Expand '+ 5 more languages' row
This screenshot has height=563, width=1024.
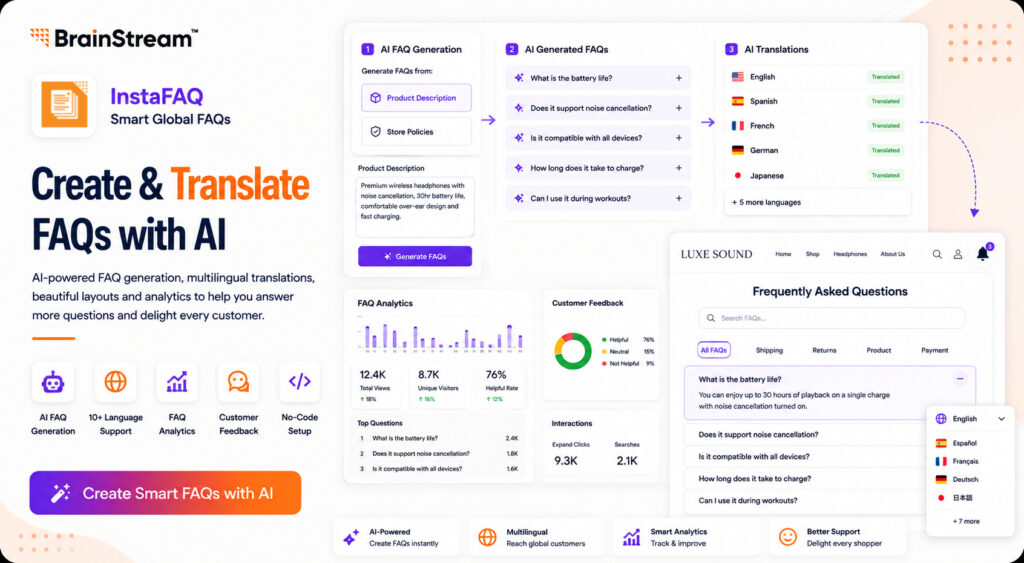pyautogui.click(x=817, y=202)
